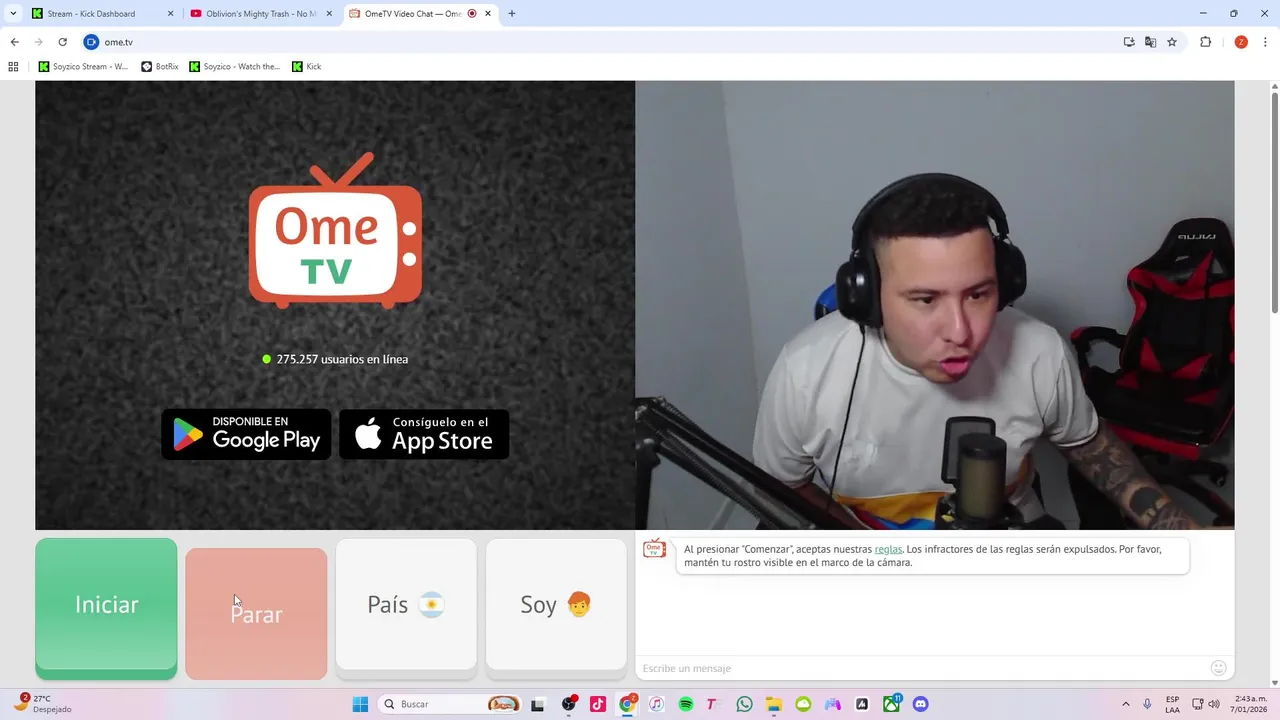Open Soyzico Stream bookmark

(83, 67)
